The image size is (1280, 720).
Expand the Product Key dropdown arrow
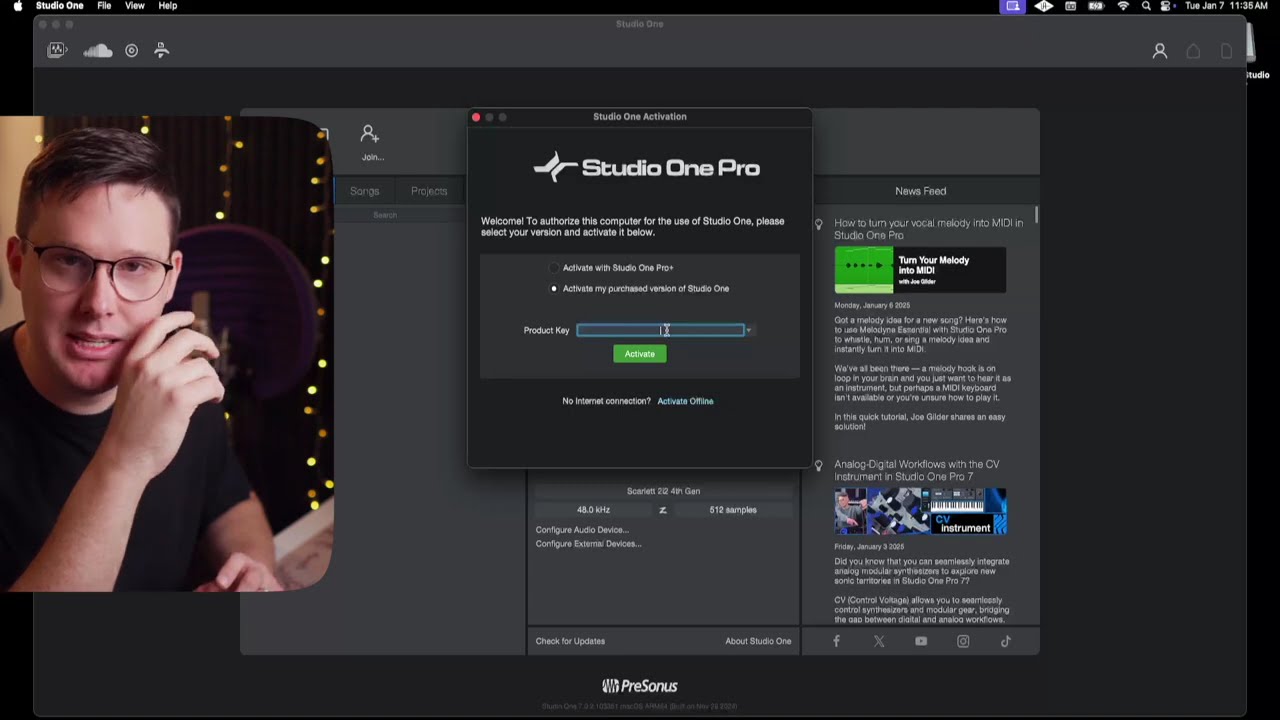749,330
